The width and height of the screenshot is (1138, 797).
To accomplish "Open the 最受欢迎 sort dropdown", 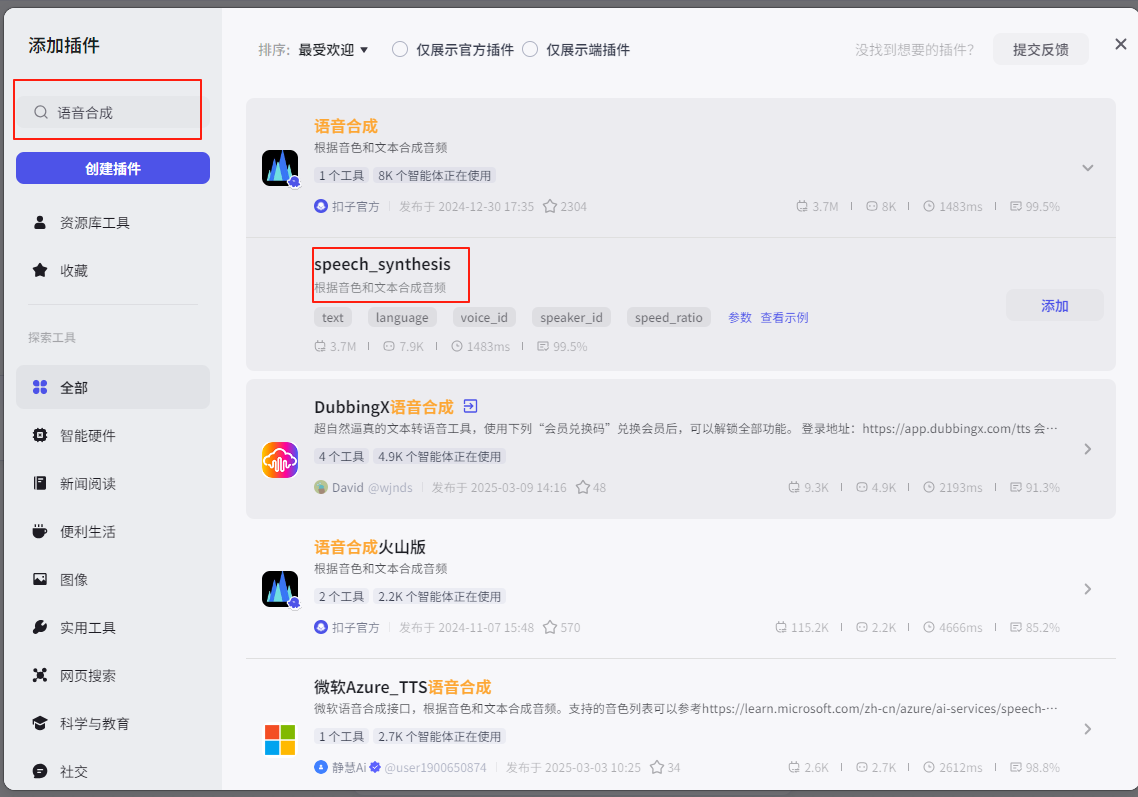I will point(333,49).
